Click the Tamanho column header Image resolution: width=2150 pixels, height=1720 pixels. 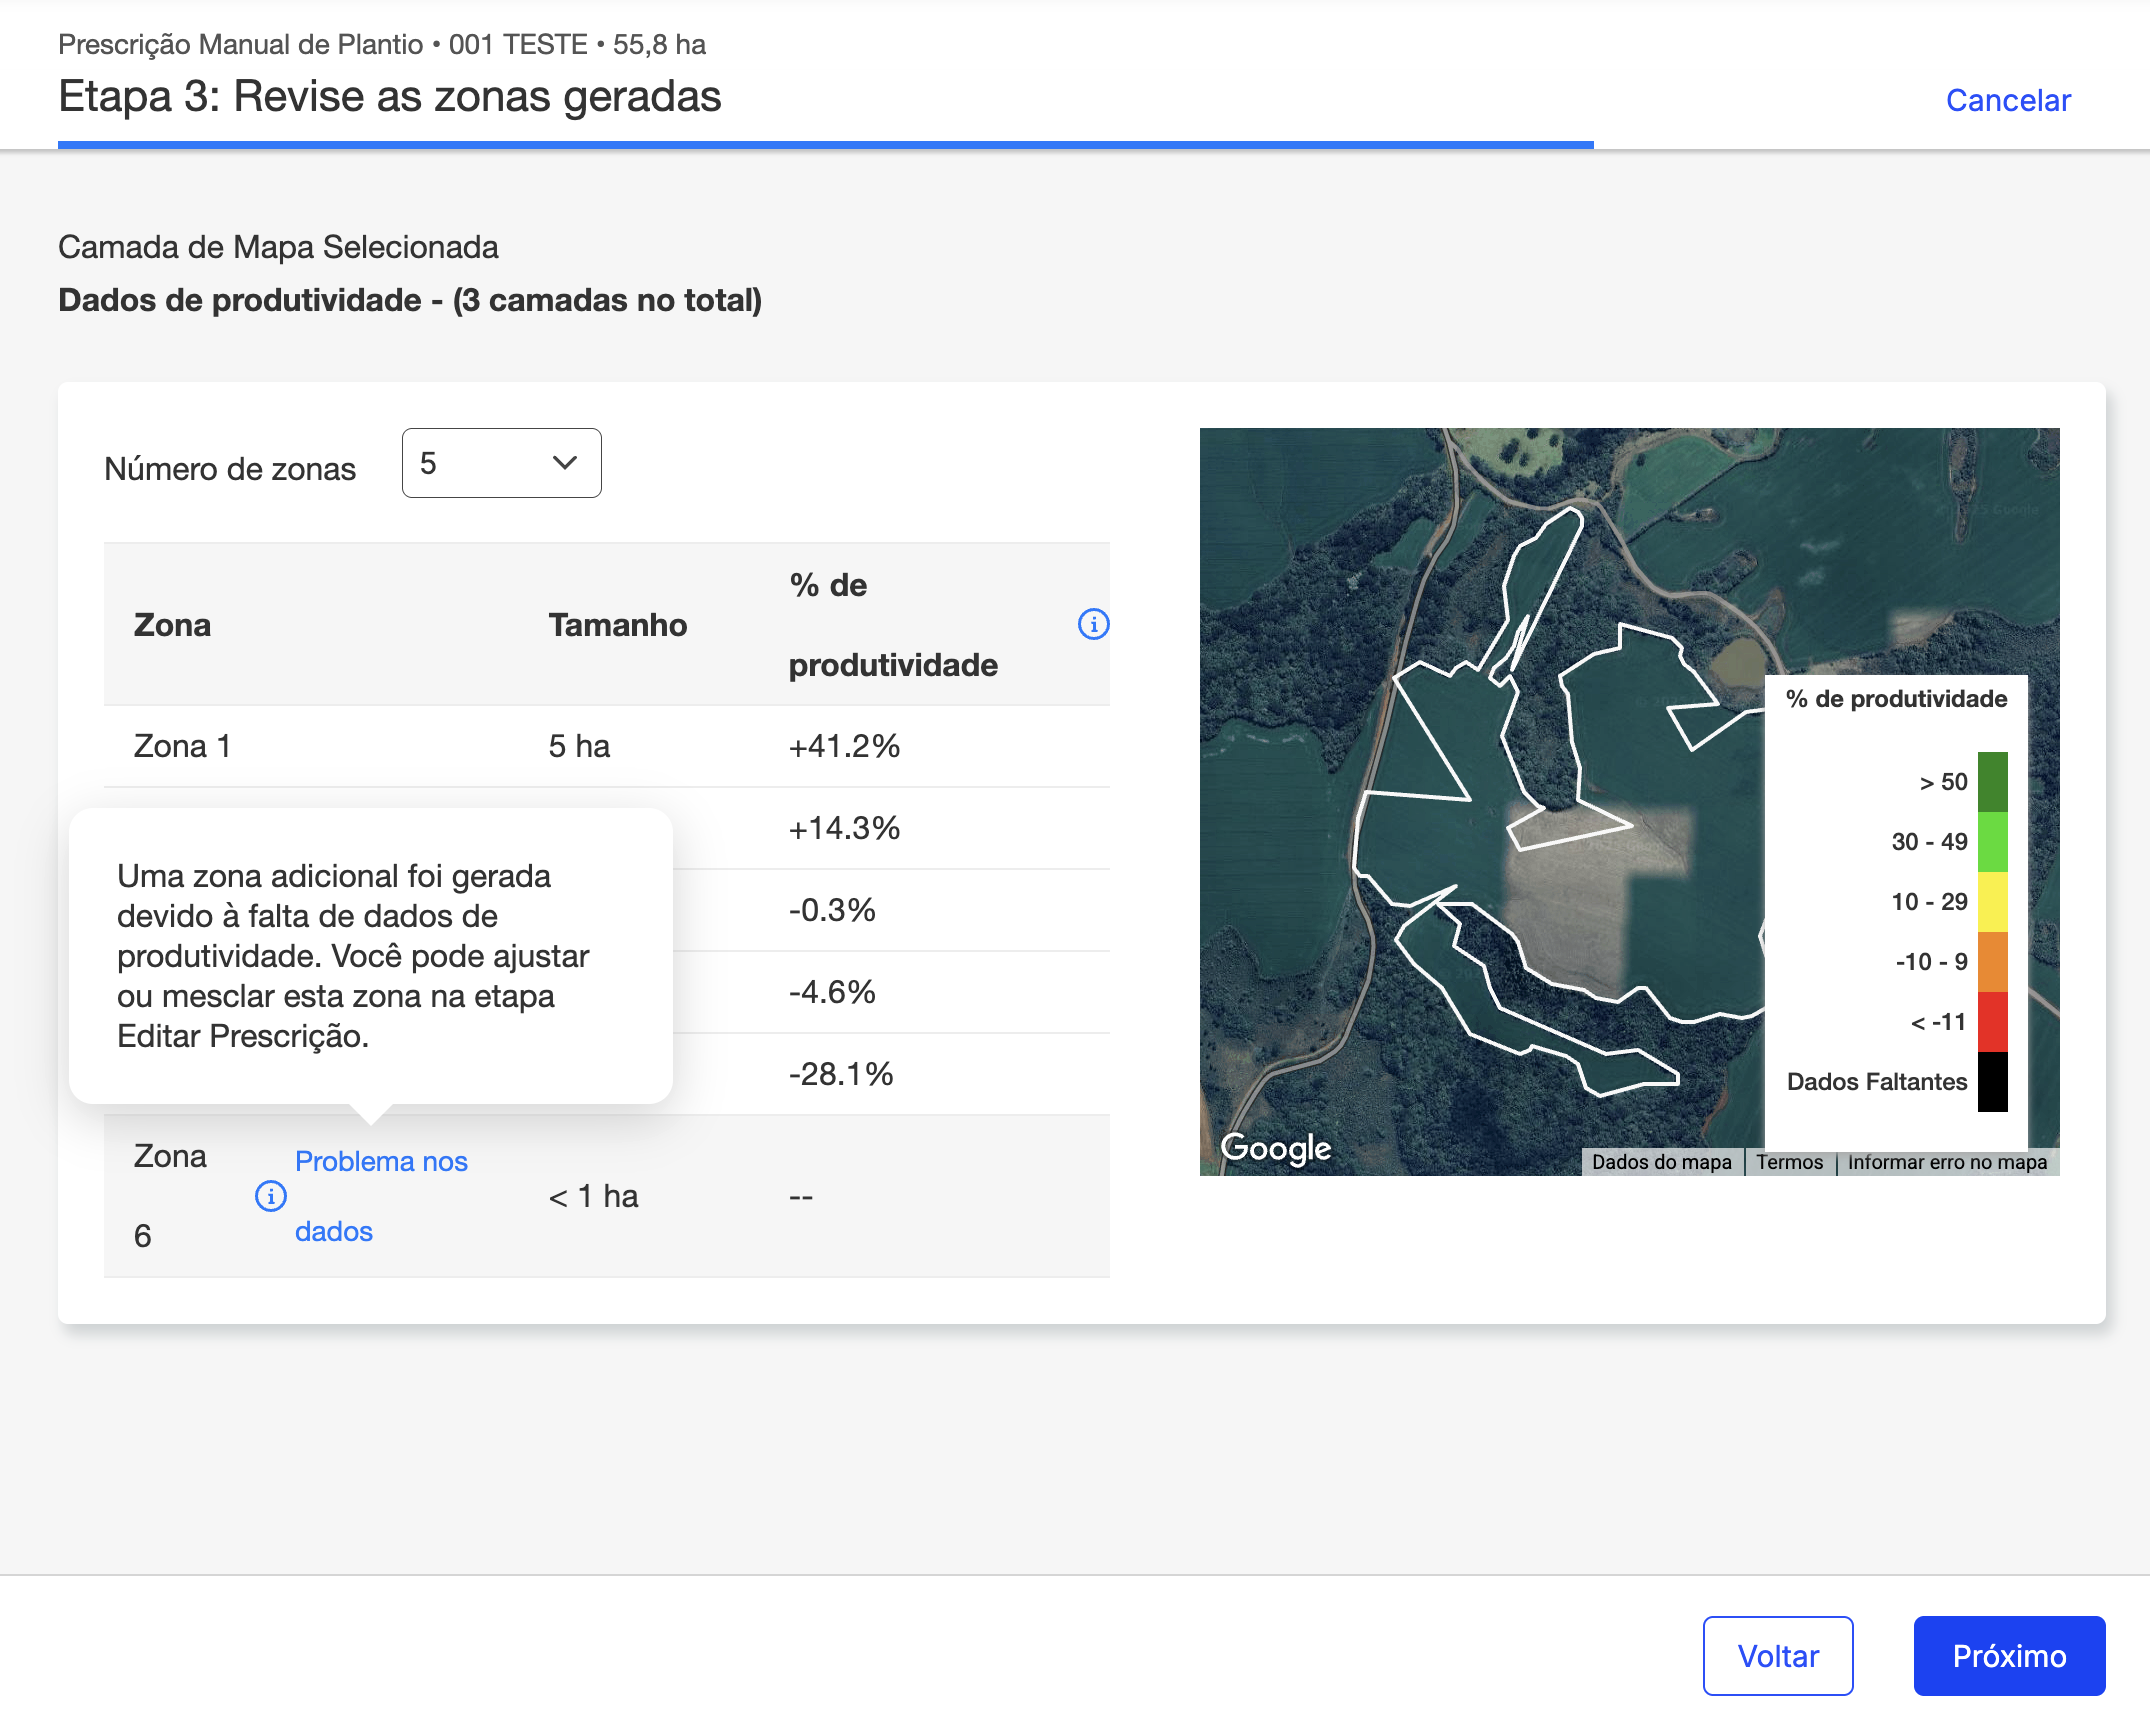(x=617, y=625)
